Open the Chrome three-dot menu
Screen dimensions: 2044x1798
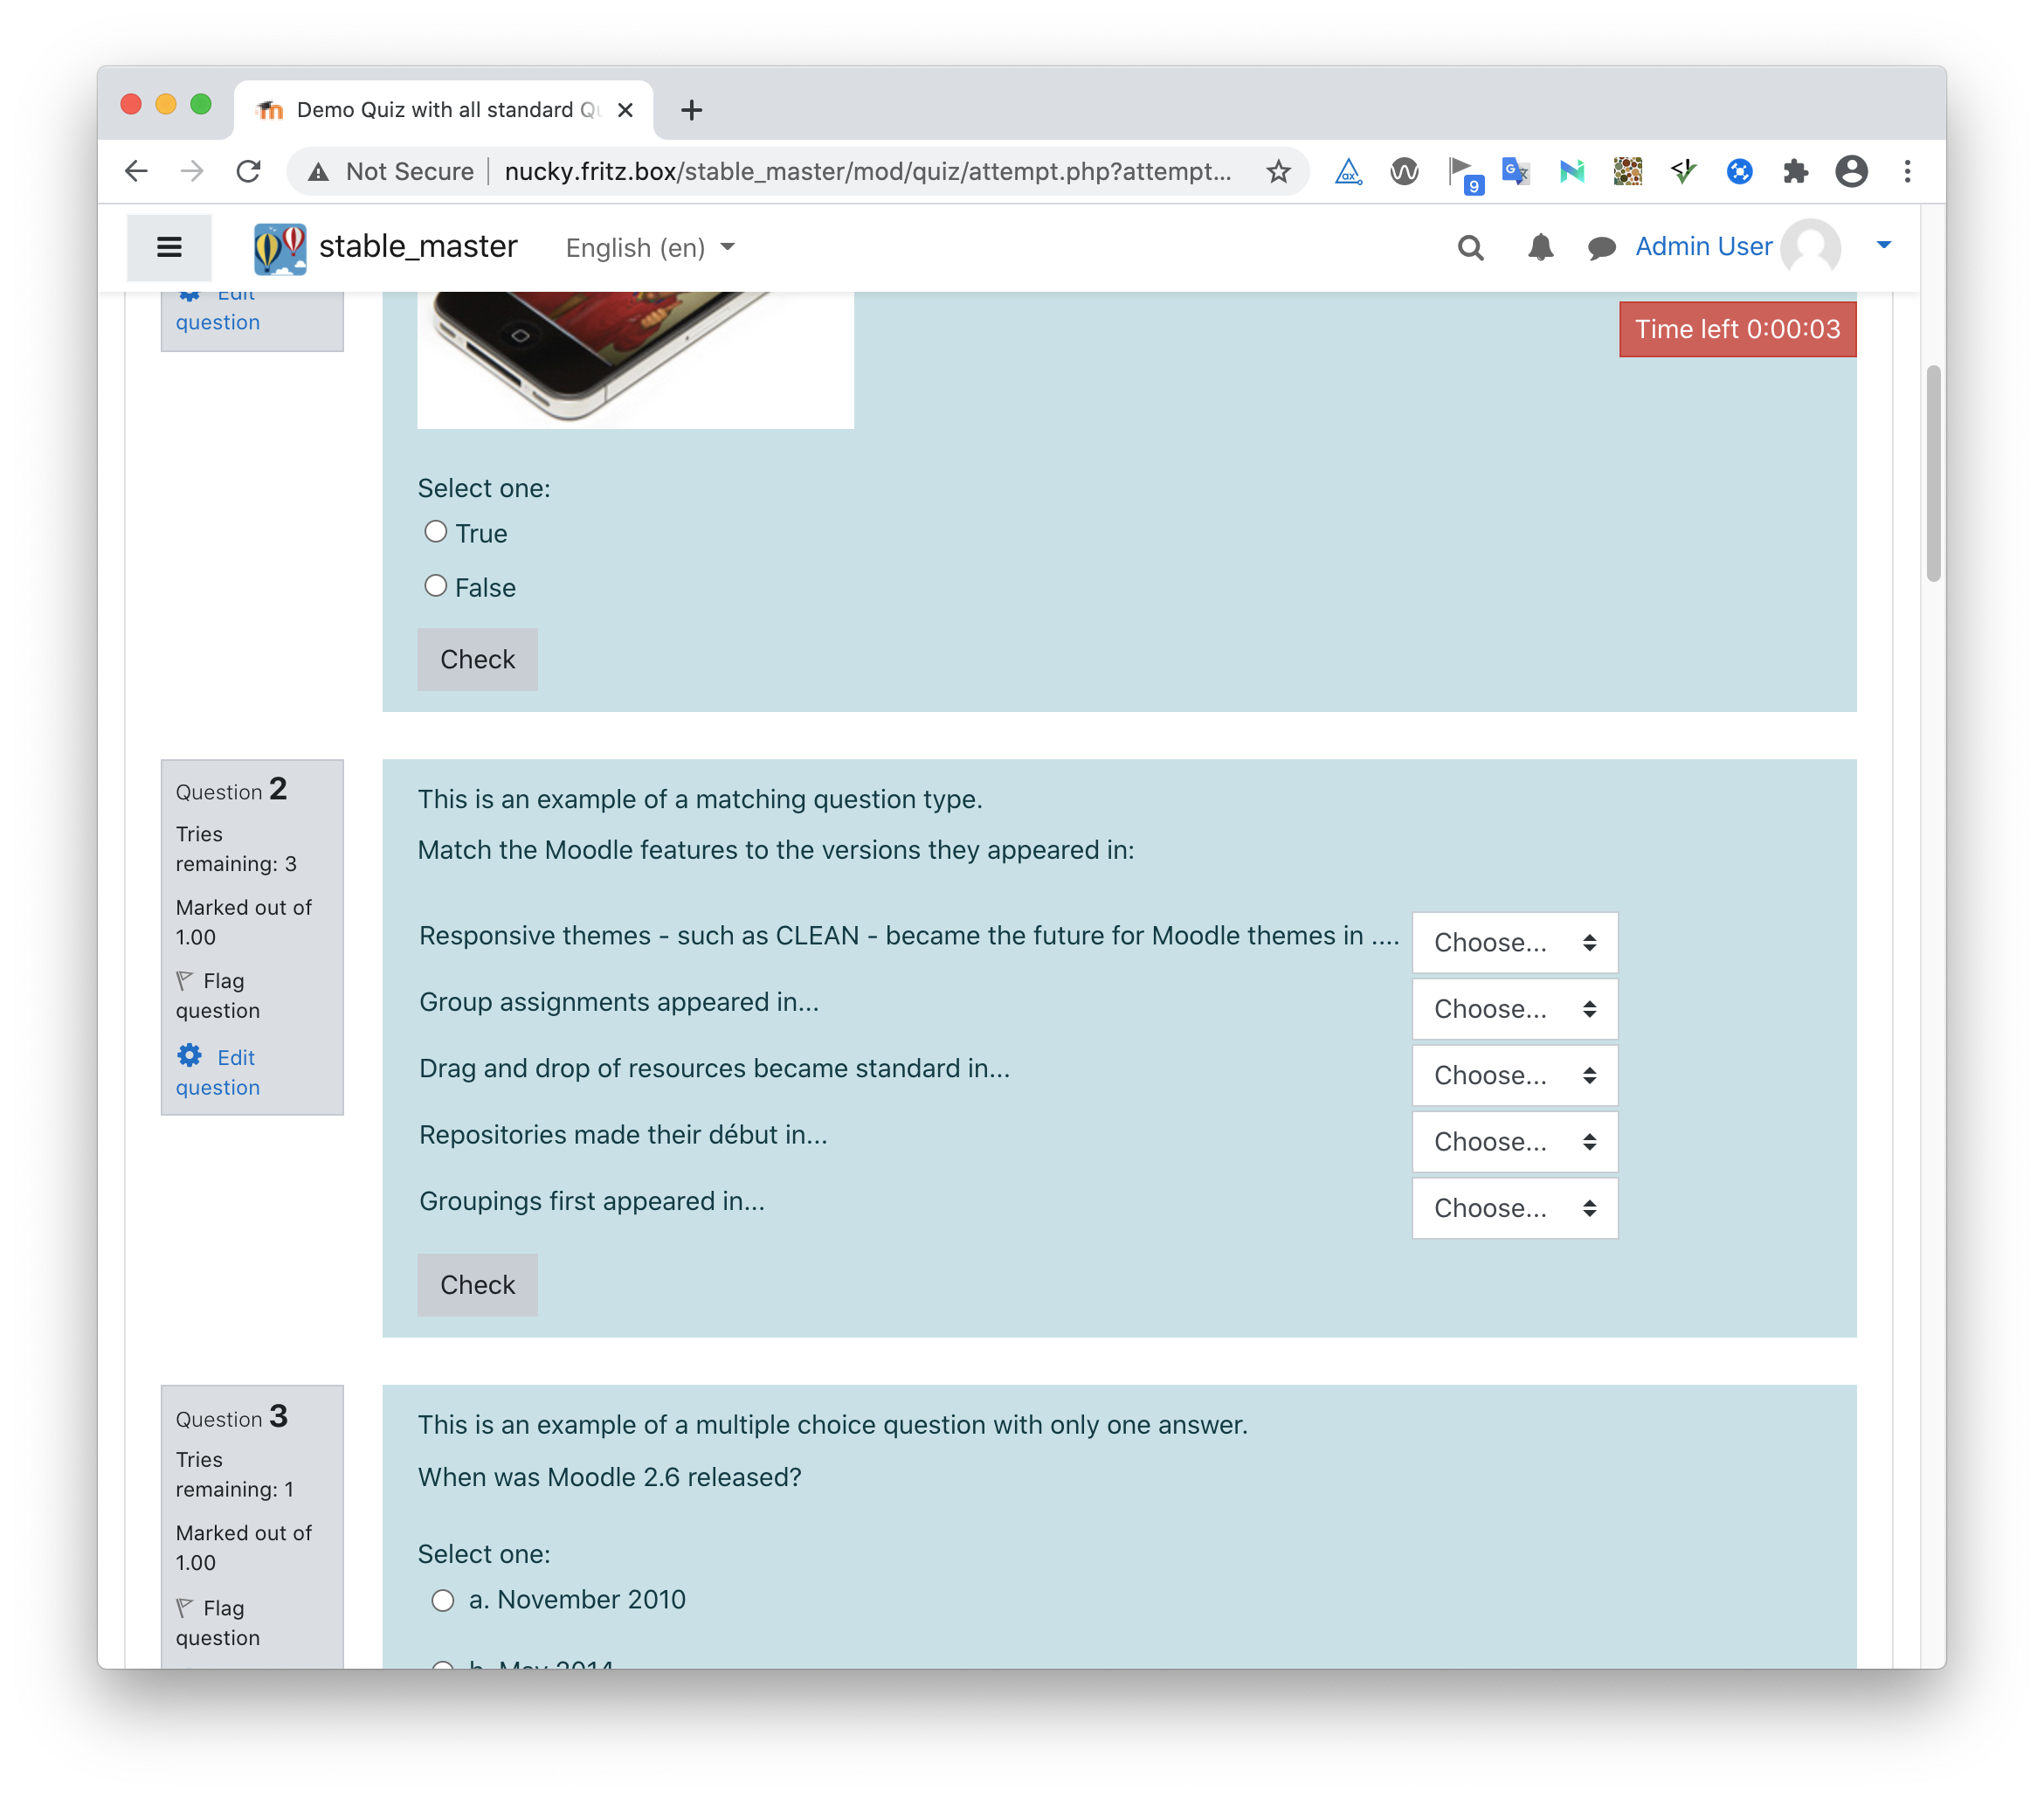(x=1907, y=171)
